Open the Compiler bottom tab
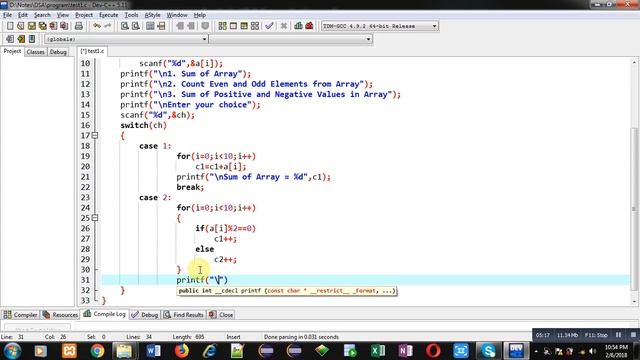Image resolution: width=640 pixels, height=360 pixels. click(x=20, y=315)
